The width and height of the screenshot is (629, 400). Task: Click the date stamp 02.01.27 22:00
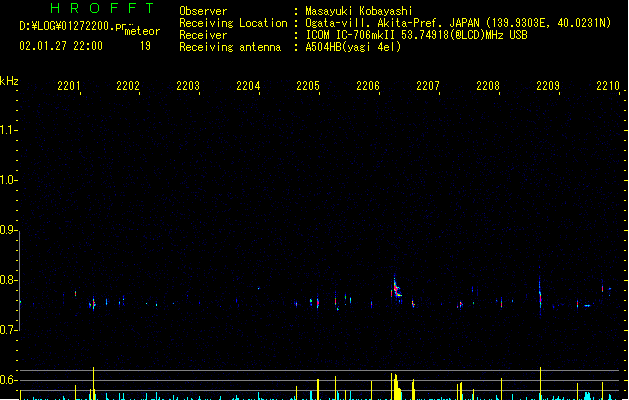[61, 46]
